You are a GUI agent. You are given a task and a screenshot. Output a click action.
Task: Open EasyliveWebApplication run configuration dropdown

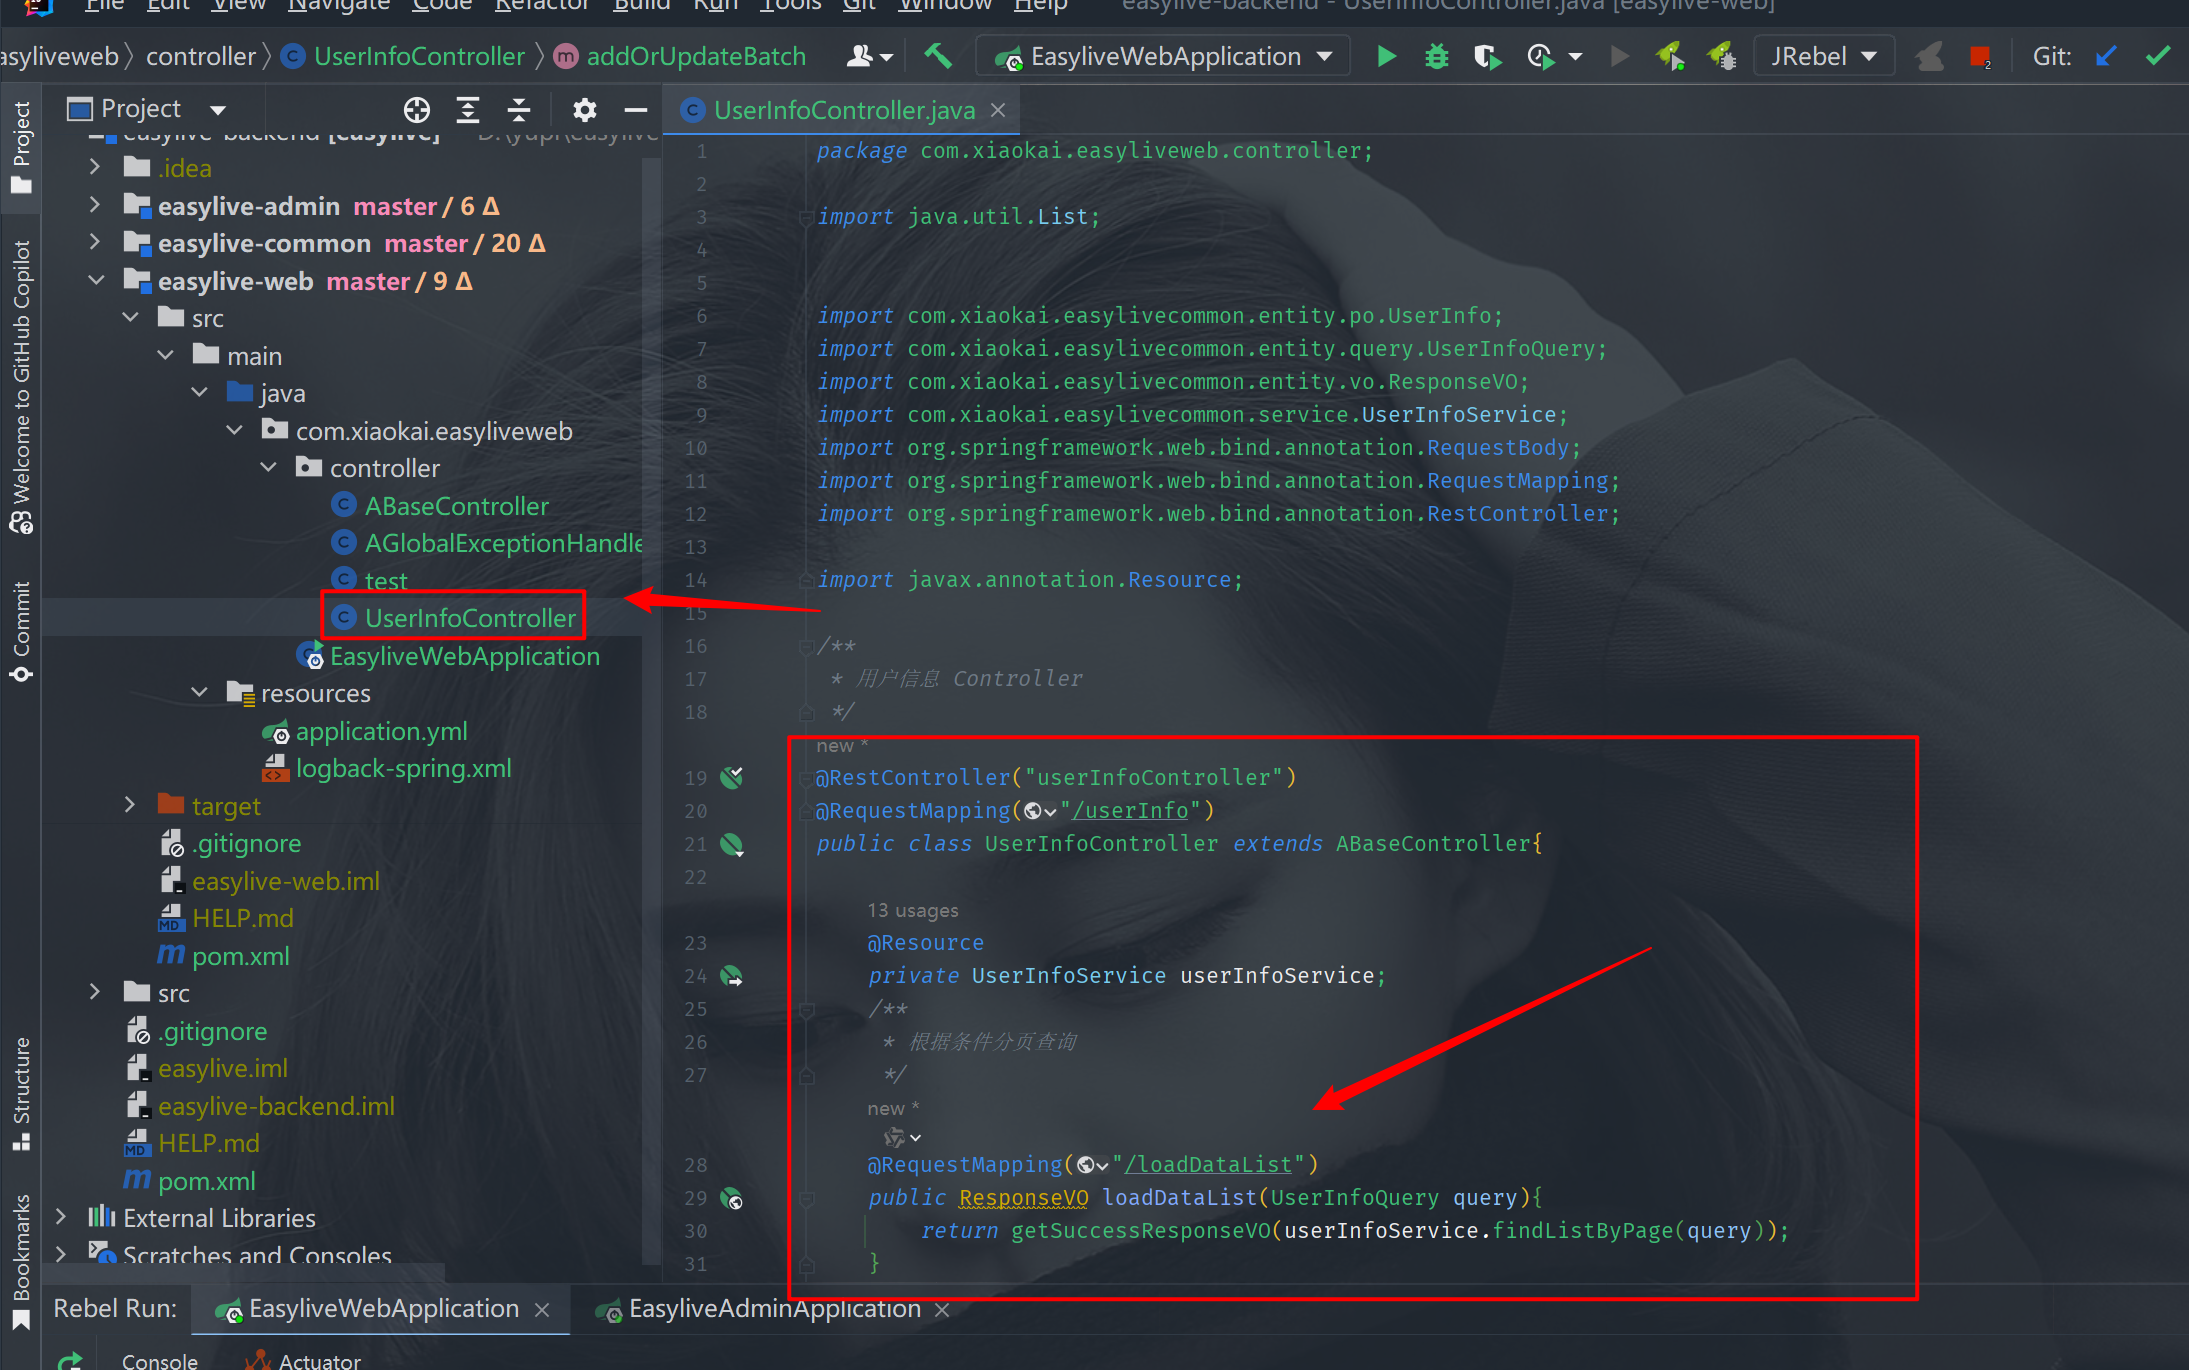coord(1163,57)
